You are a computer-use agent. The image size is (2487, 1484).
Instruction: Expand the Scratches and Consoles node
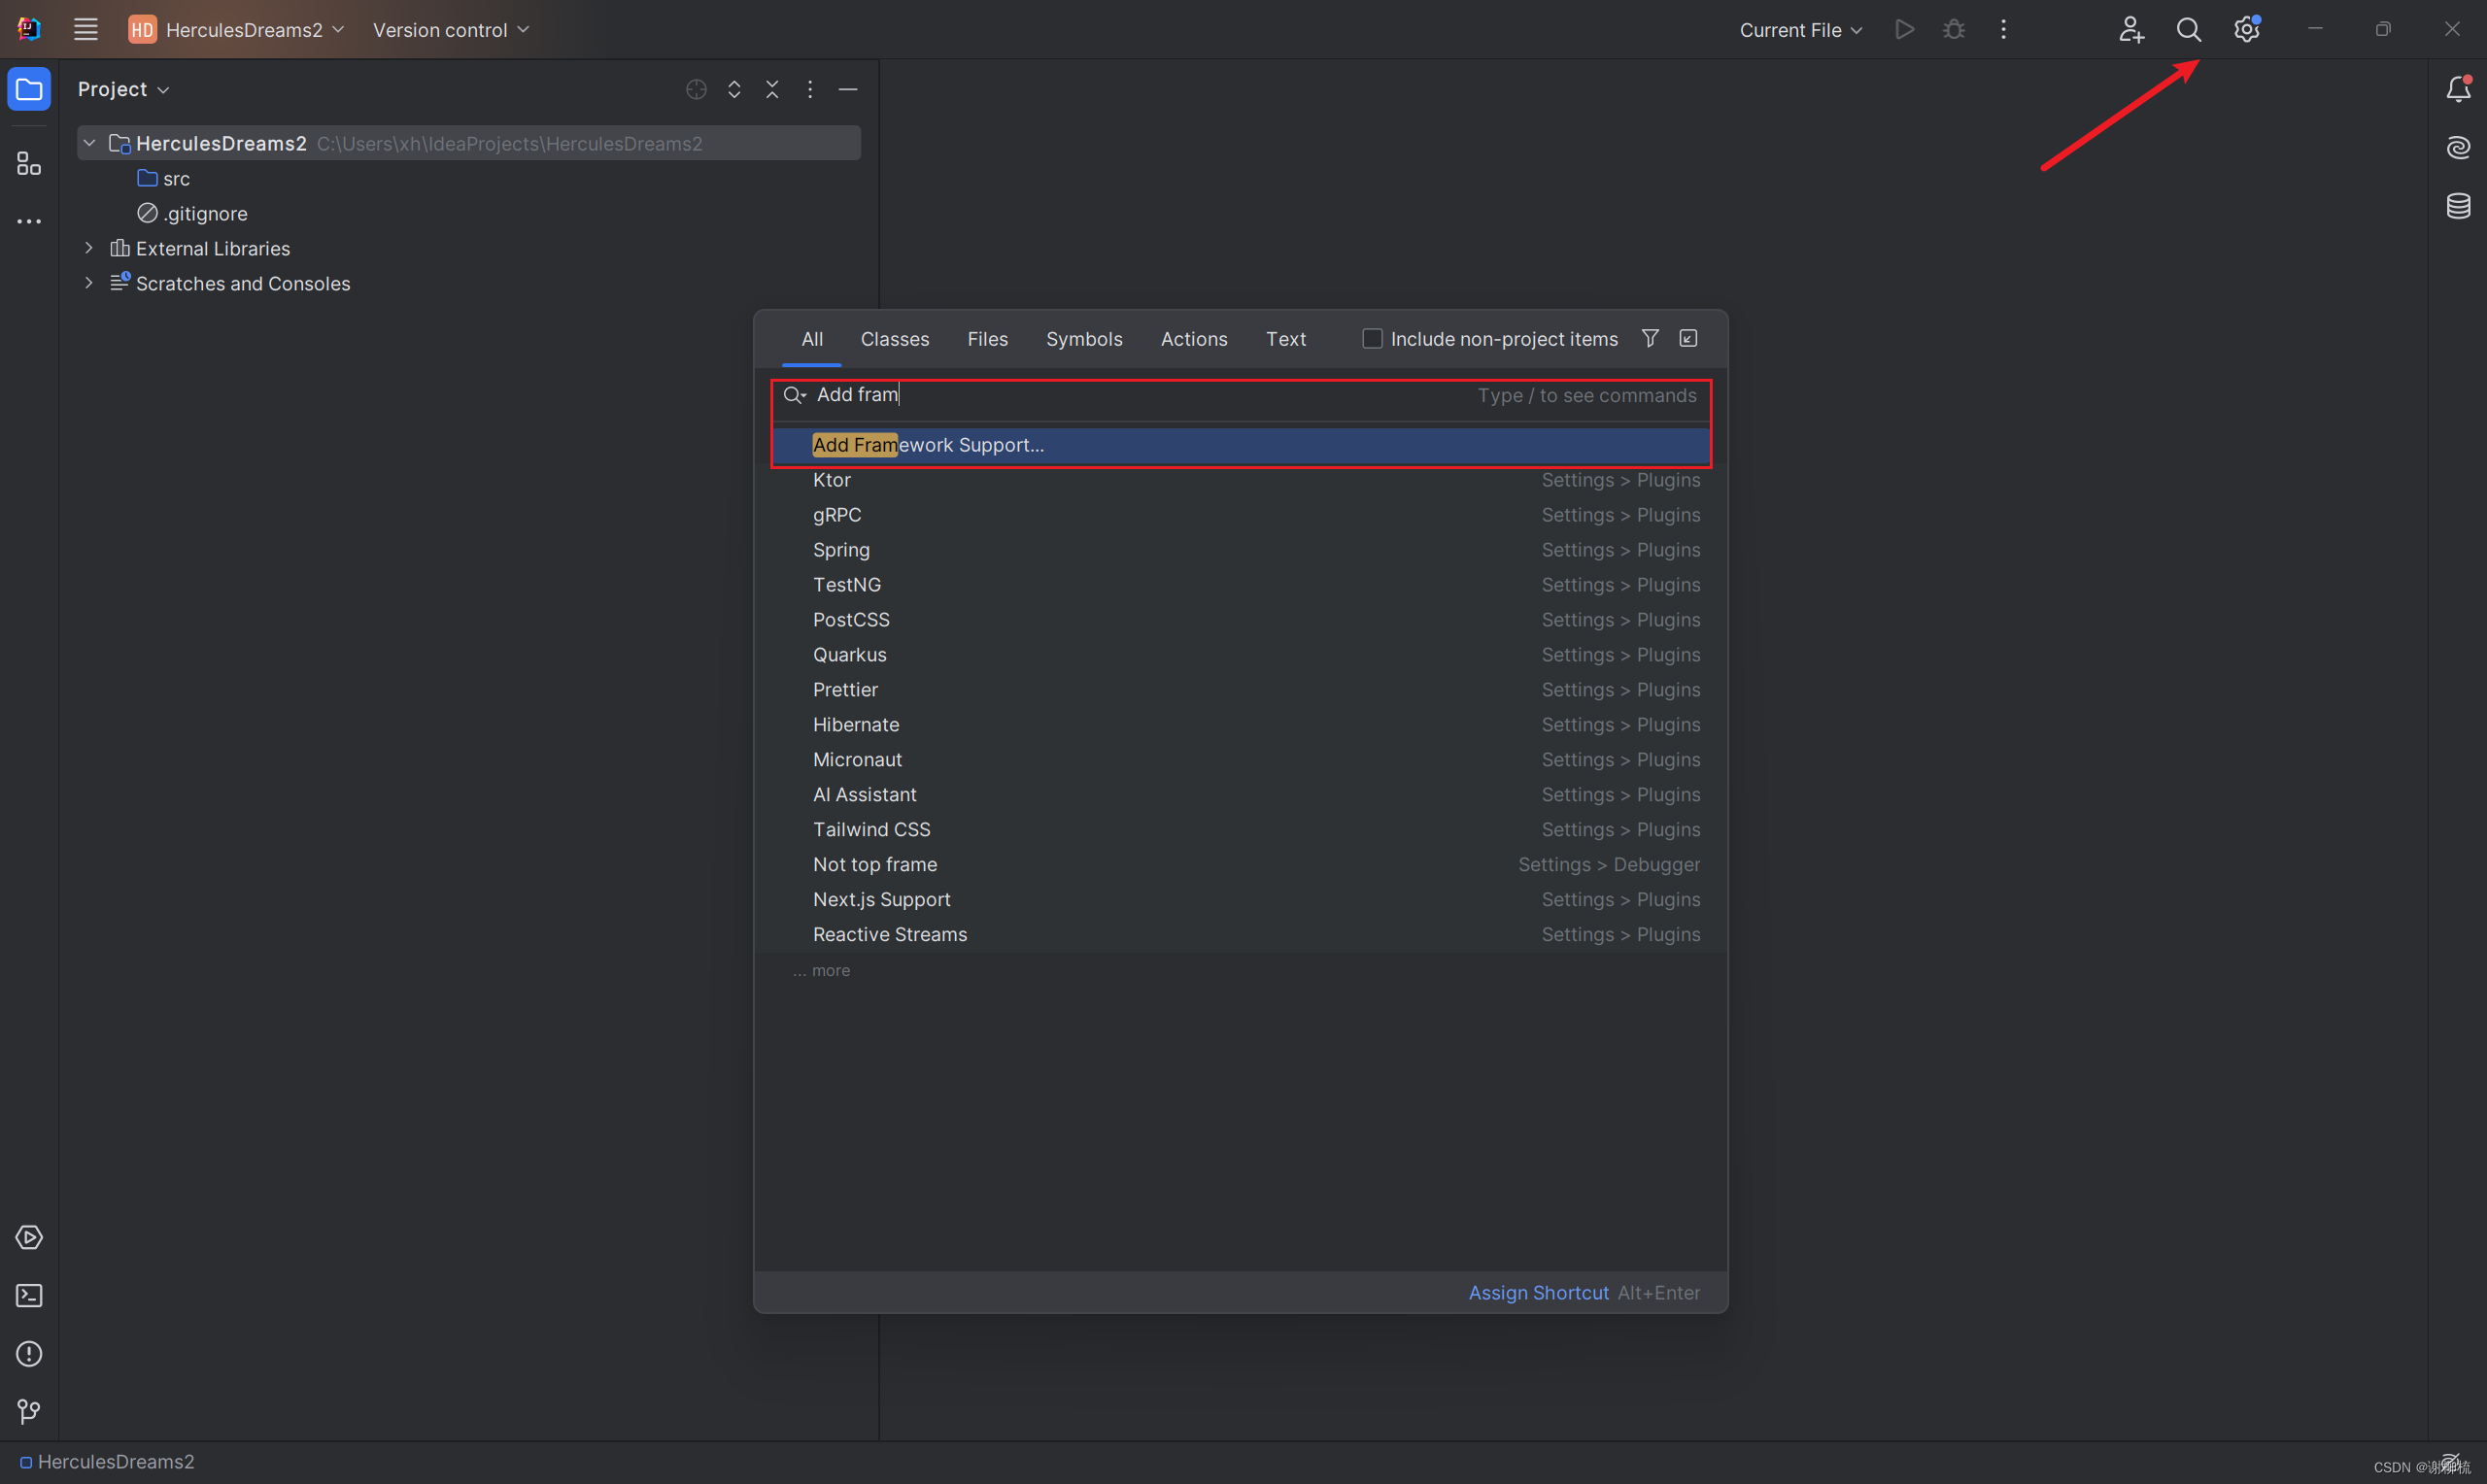pyautogui.click(x=88, y=283)
